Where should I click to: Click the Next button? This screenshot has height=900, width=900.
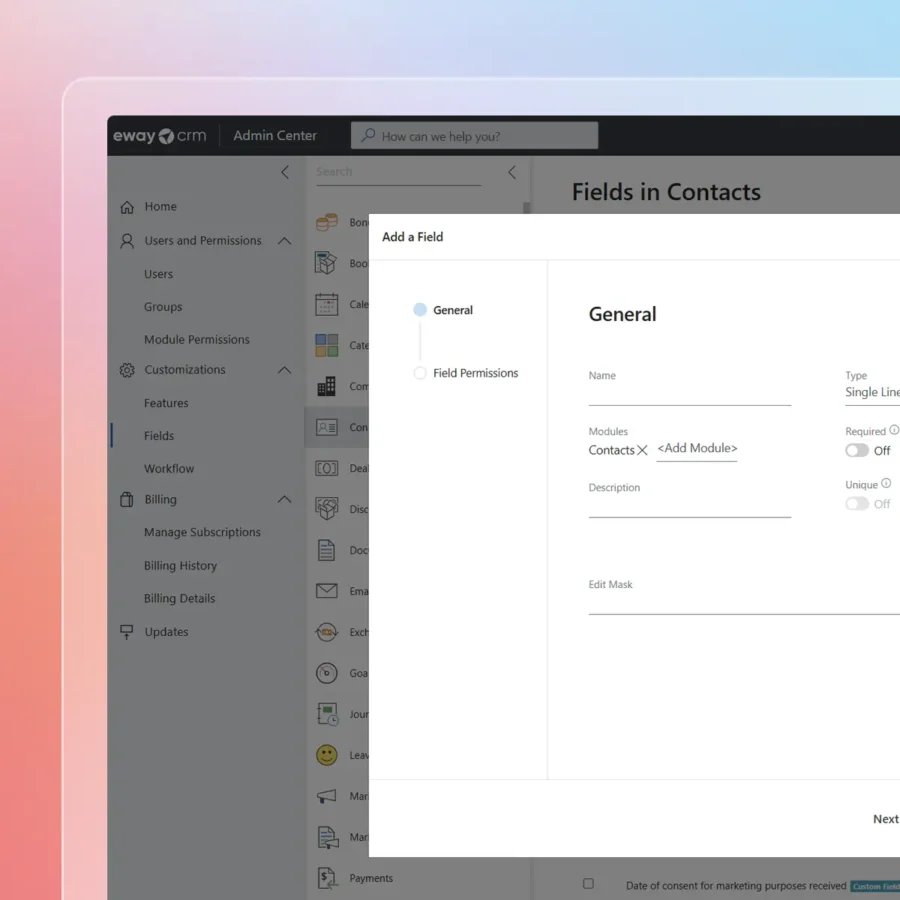coord(886,819)
